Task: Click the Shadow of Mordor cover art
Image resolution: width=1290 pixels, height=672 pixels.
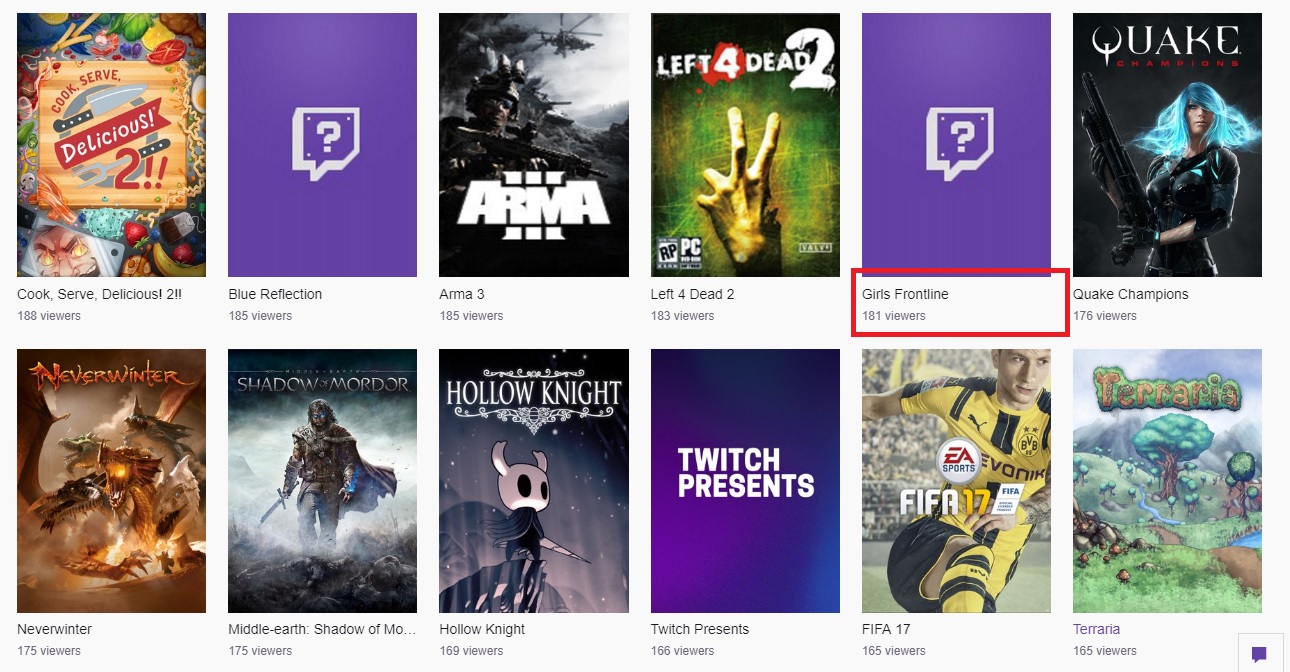Action: (322, 480)
